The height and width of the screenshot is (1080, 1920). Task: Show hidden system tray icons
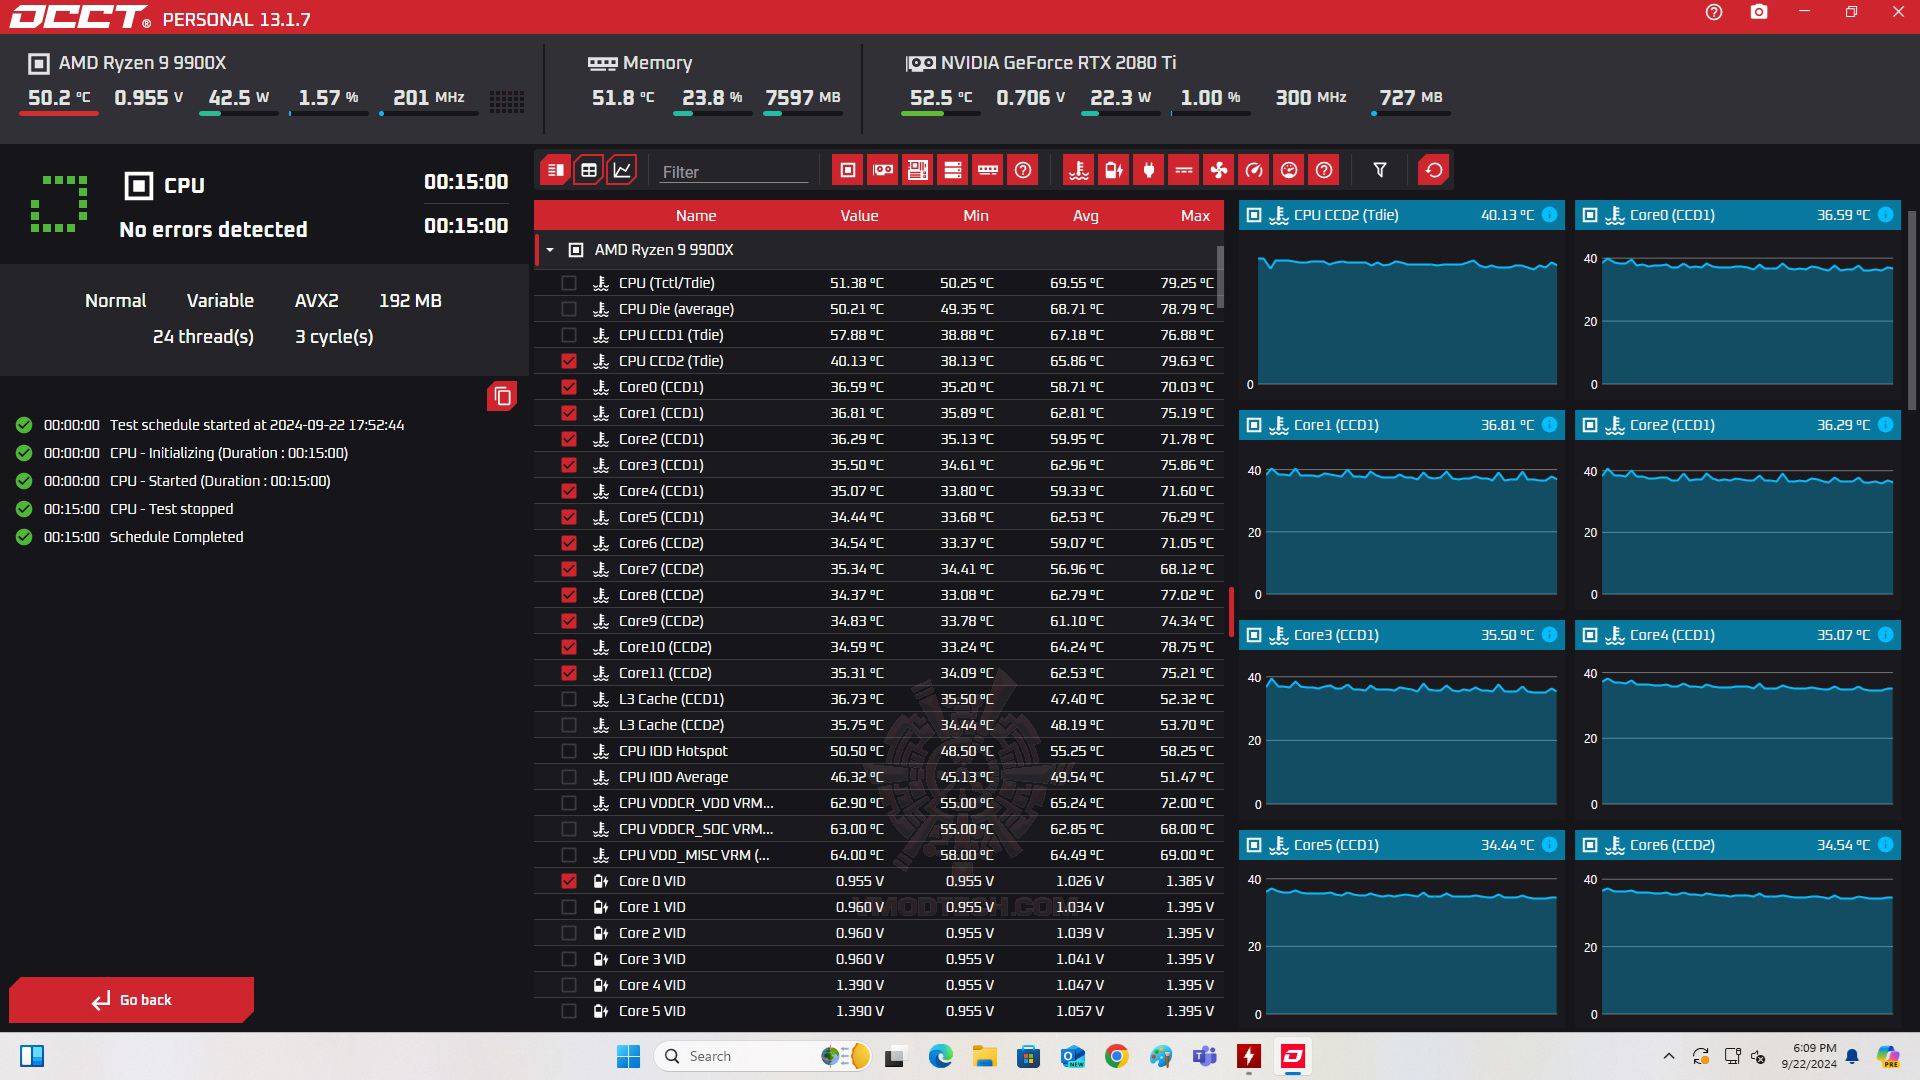pyautogui.click(x=1668, y=1056)
